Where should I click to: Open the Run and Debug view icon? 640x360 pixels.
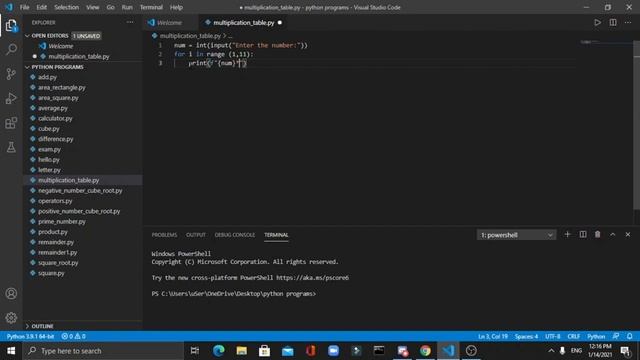coord(11,98)
